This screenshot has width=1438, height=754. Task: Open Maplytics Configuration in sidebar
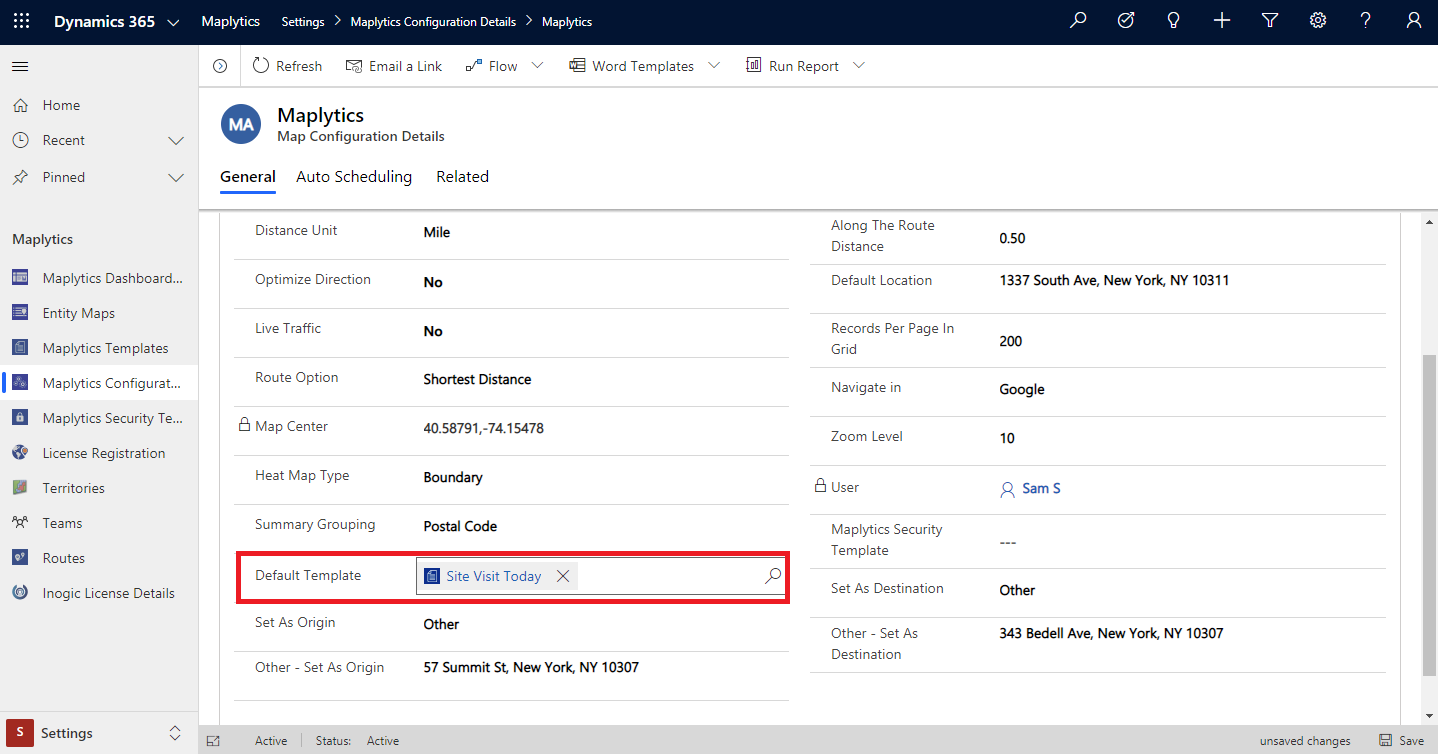point(99,383)
